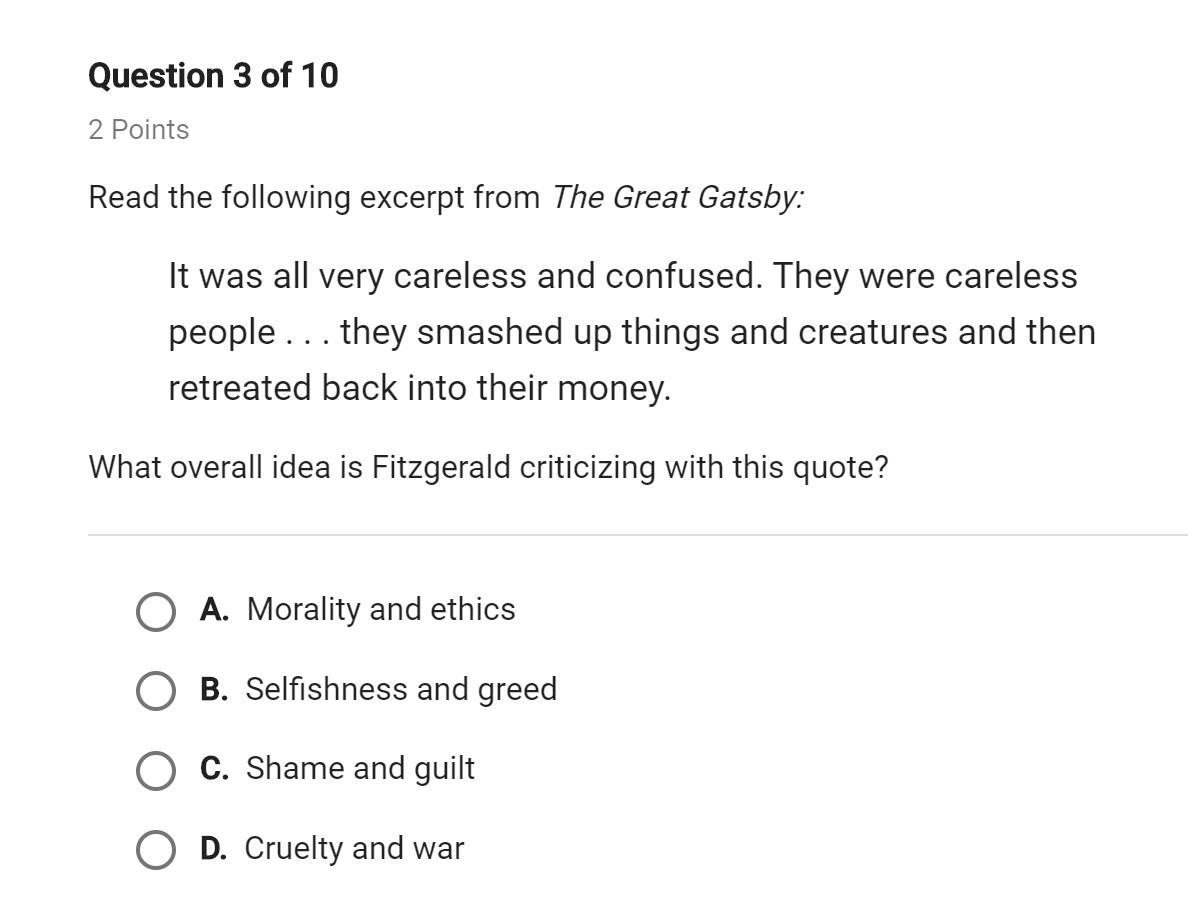Image resolution: width=1194 pixels, height=911 pixels.
Task: Click the prompt 'What overall idea is Fitzgerald'
Action: click(488, 467)
